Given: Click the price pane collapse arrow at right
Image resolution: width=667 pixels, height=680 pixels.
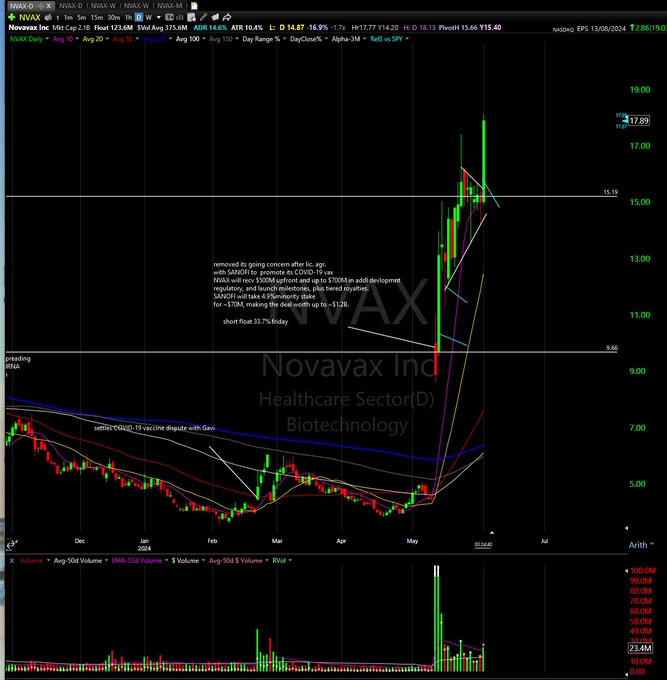Looking at the screenshot, I should tap(626, 528).
